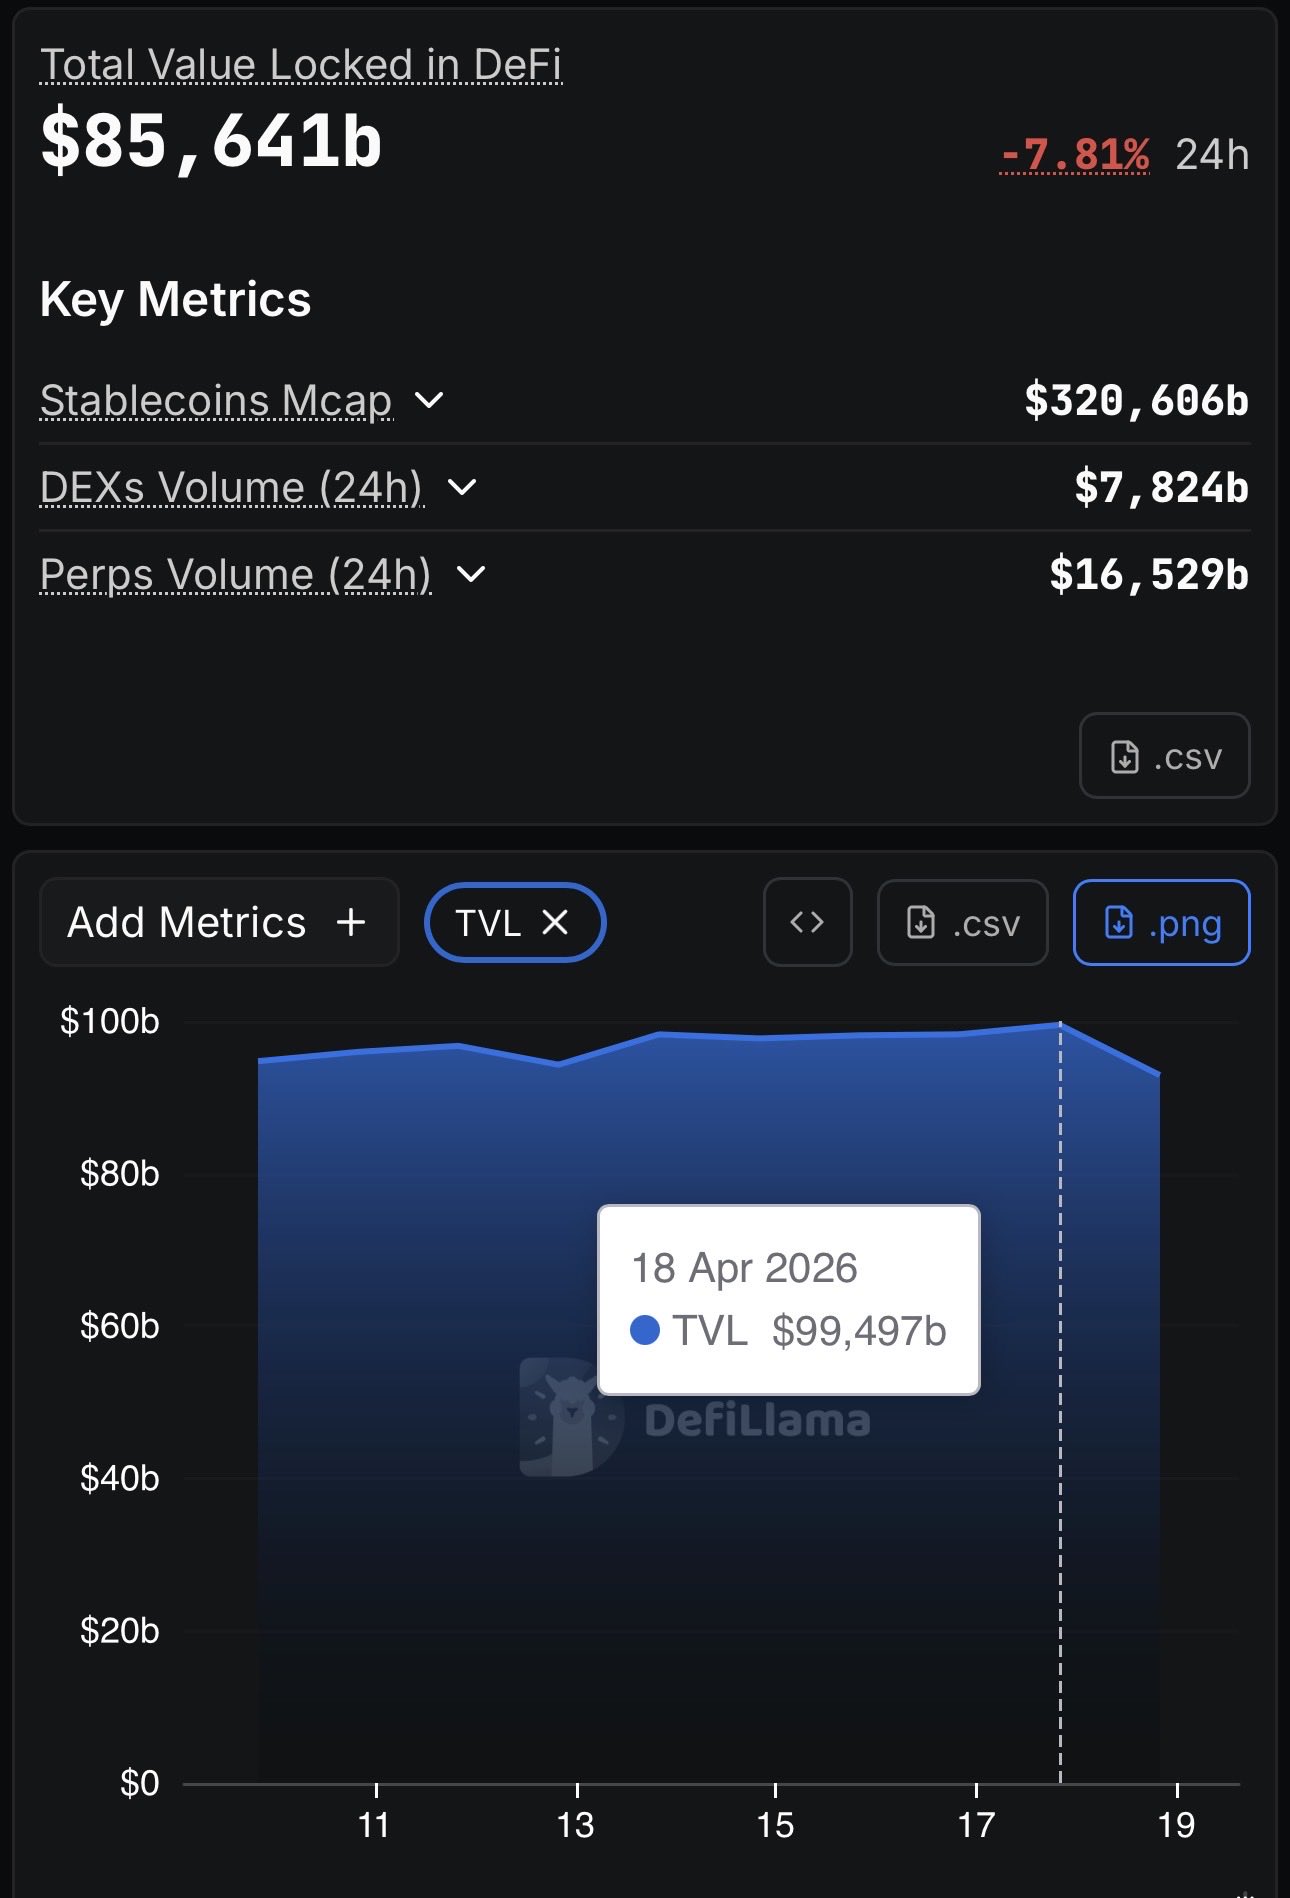Click the Stablecoins Mcap label
This screenshot has height=1898, width=1290.
pos(216,401)
